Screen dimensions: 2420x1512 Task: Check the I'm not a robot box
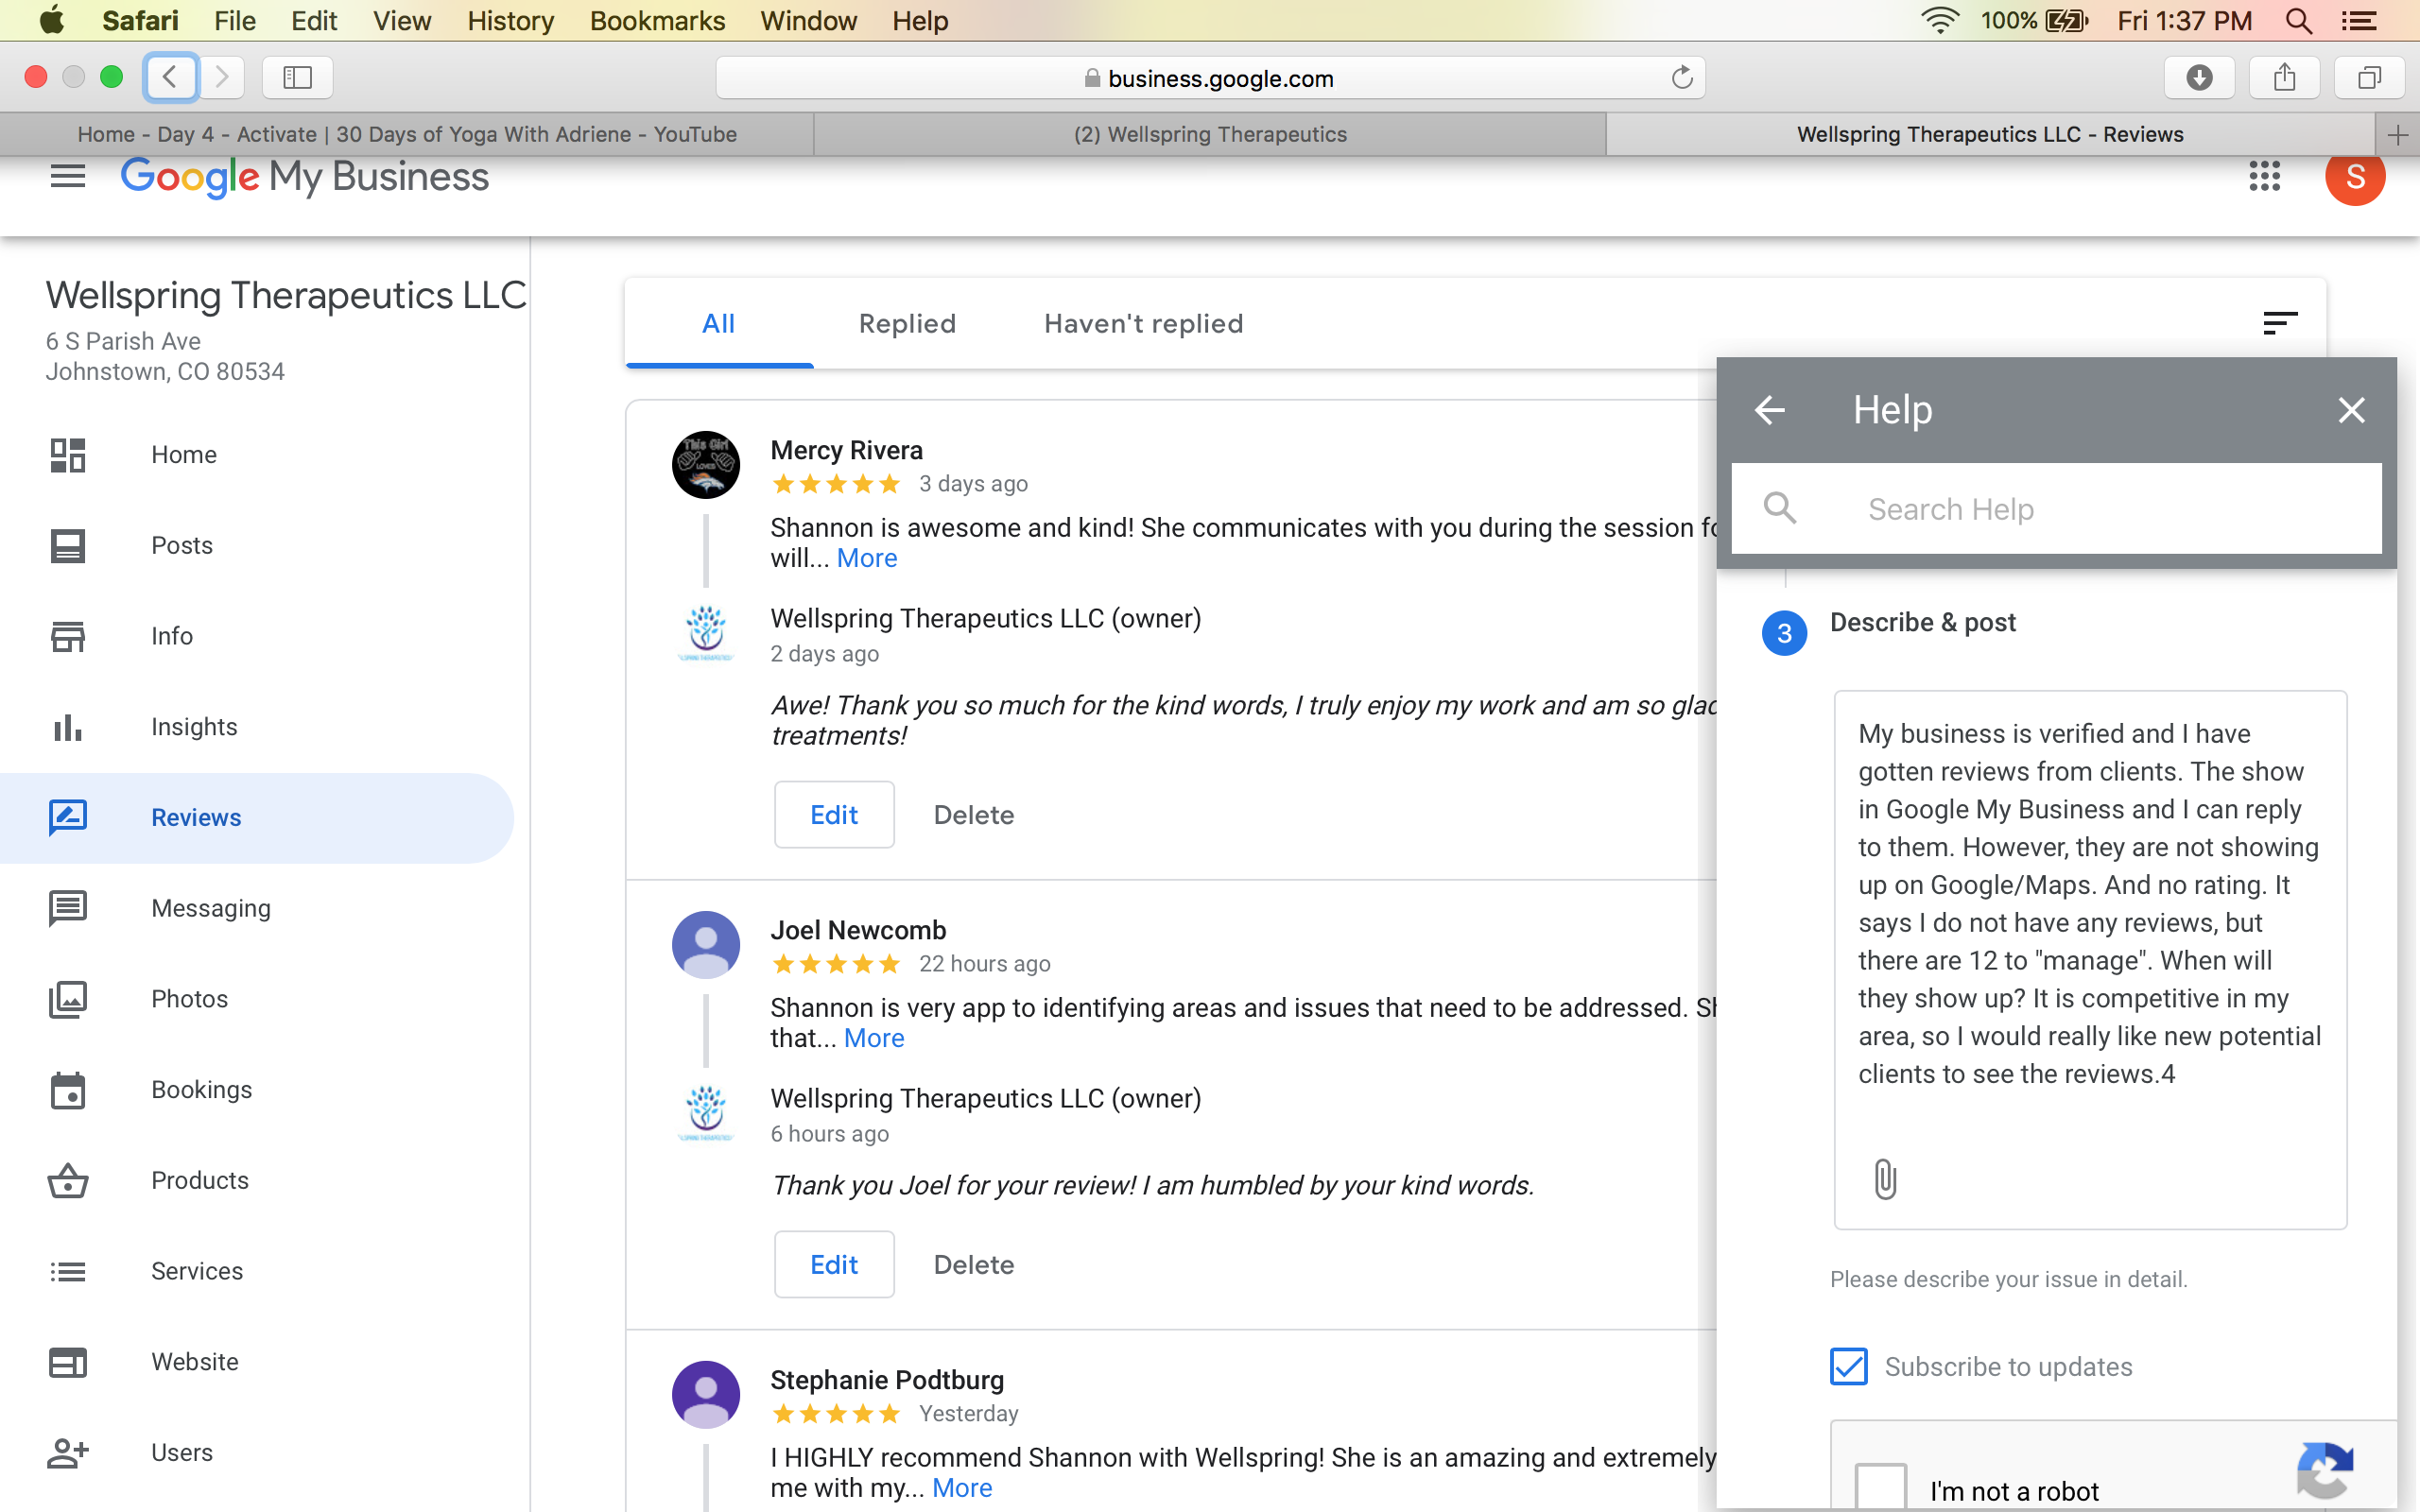click(1880, 1488)
